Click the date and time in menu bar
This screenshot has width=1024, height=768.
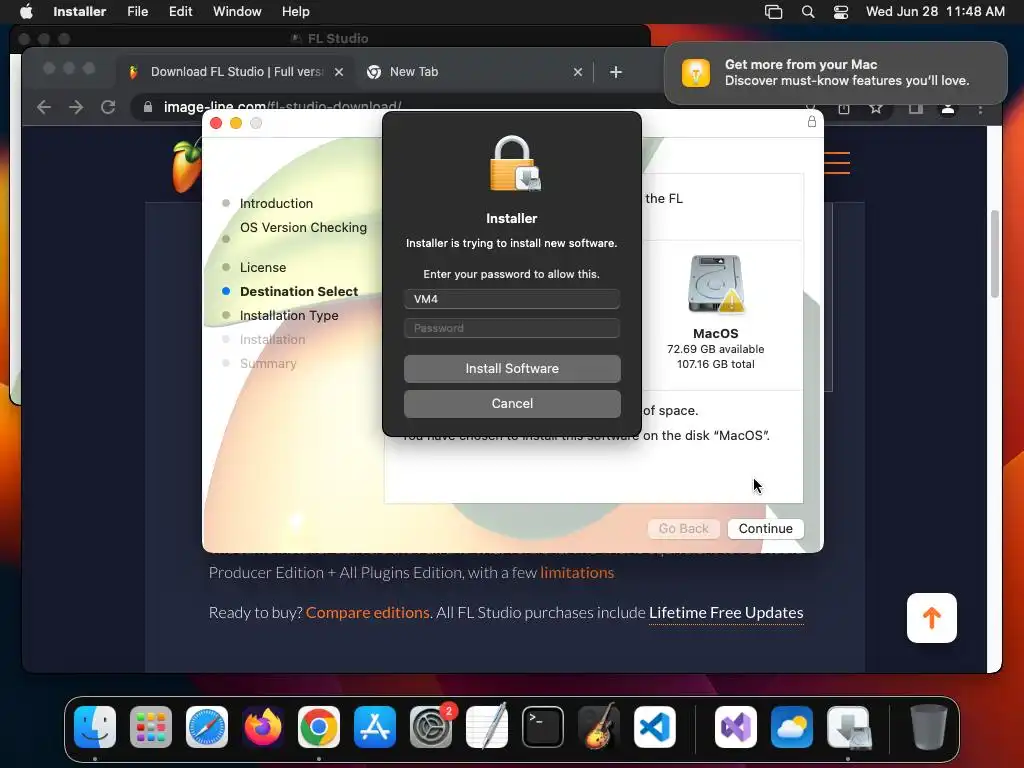(935, 11)
